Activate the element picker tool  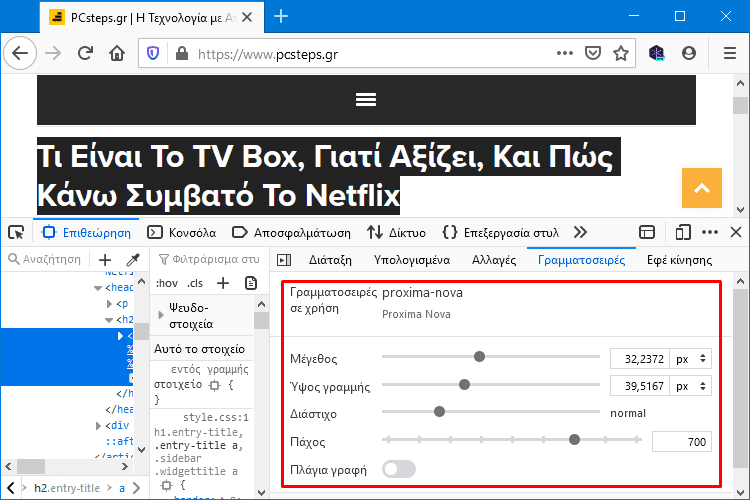click(16, 233)
